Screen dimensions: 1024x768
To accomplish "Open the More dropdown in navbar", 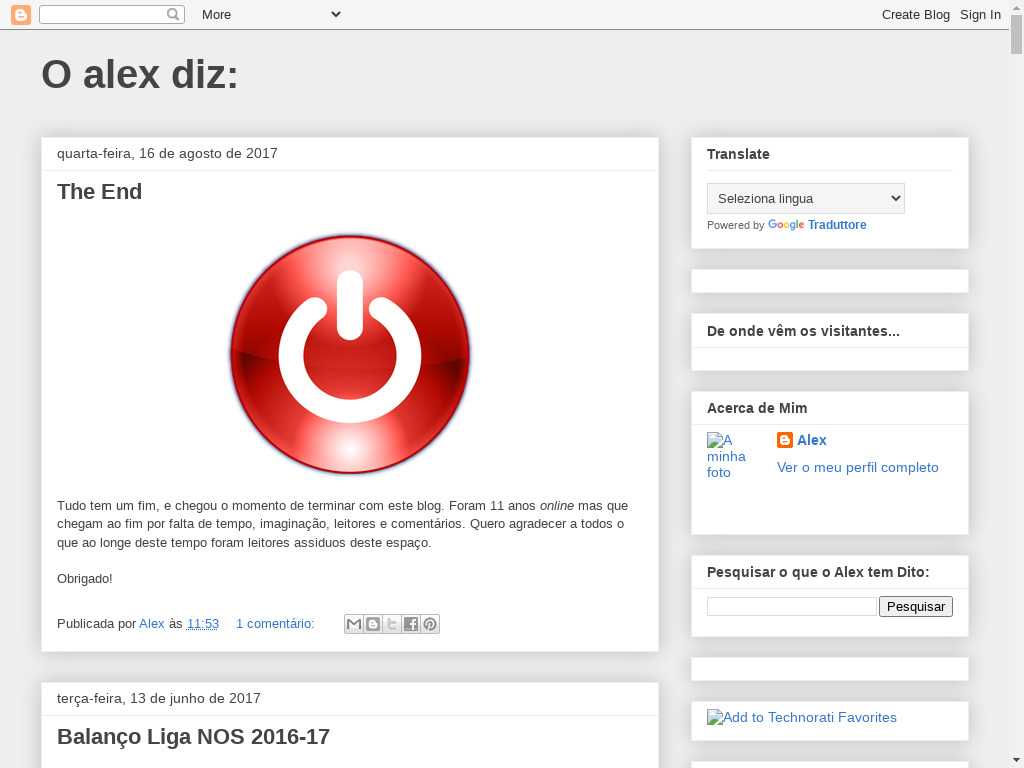I will (270, 14).
